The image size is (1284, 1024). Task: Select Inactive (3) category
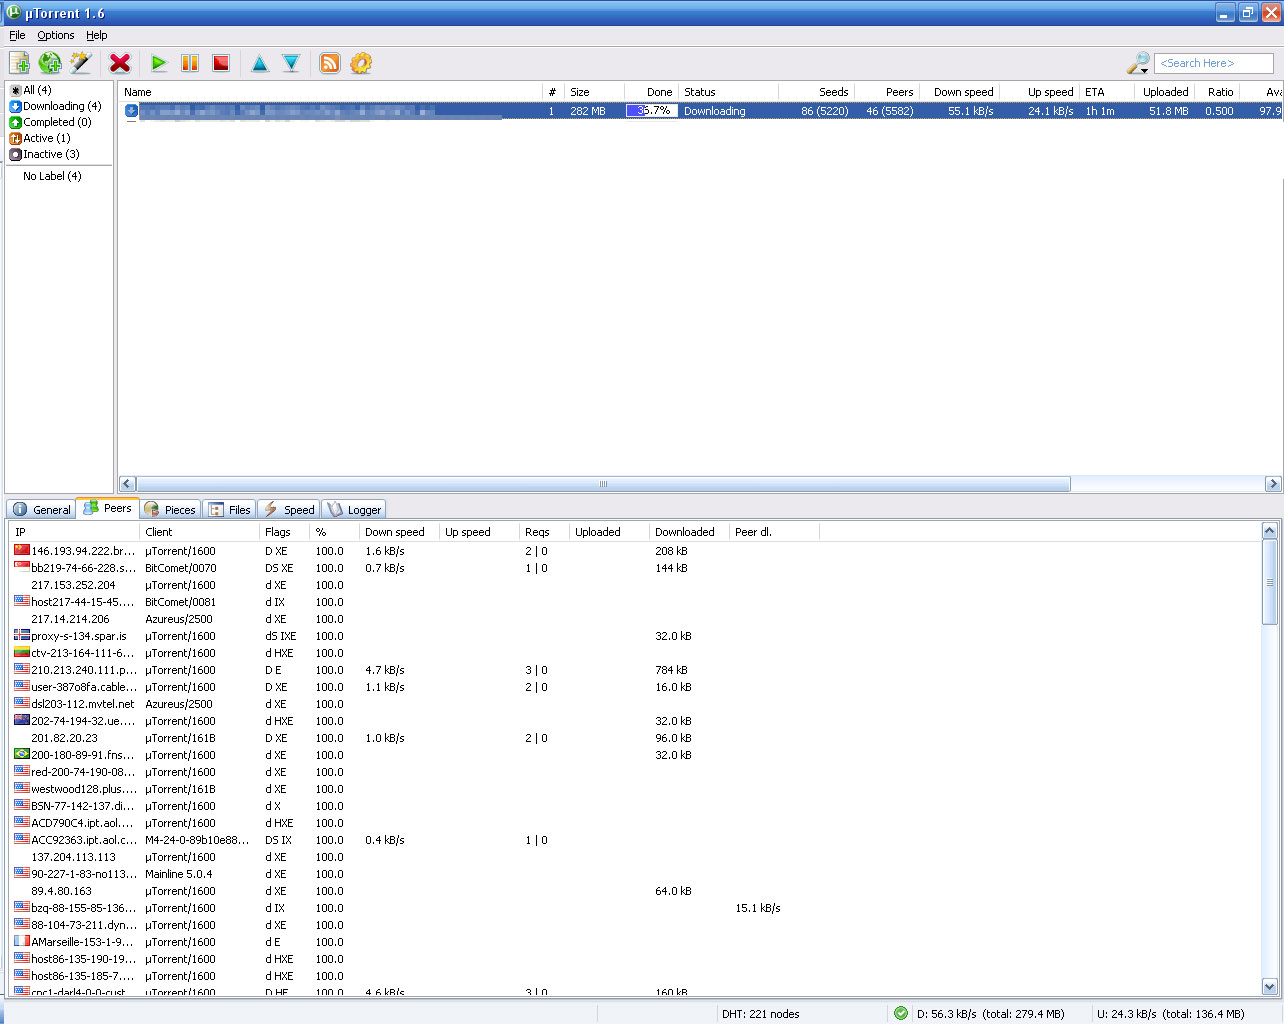click(51, 154)
